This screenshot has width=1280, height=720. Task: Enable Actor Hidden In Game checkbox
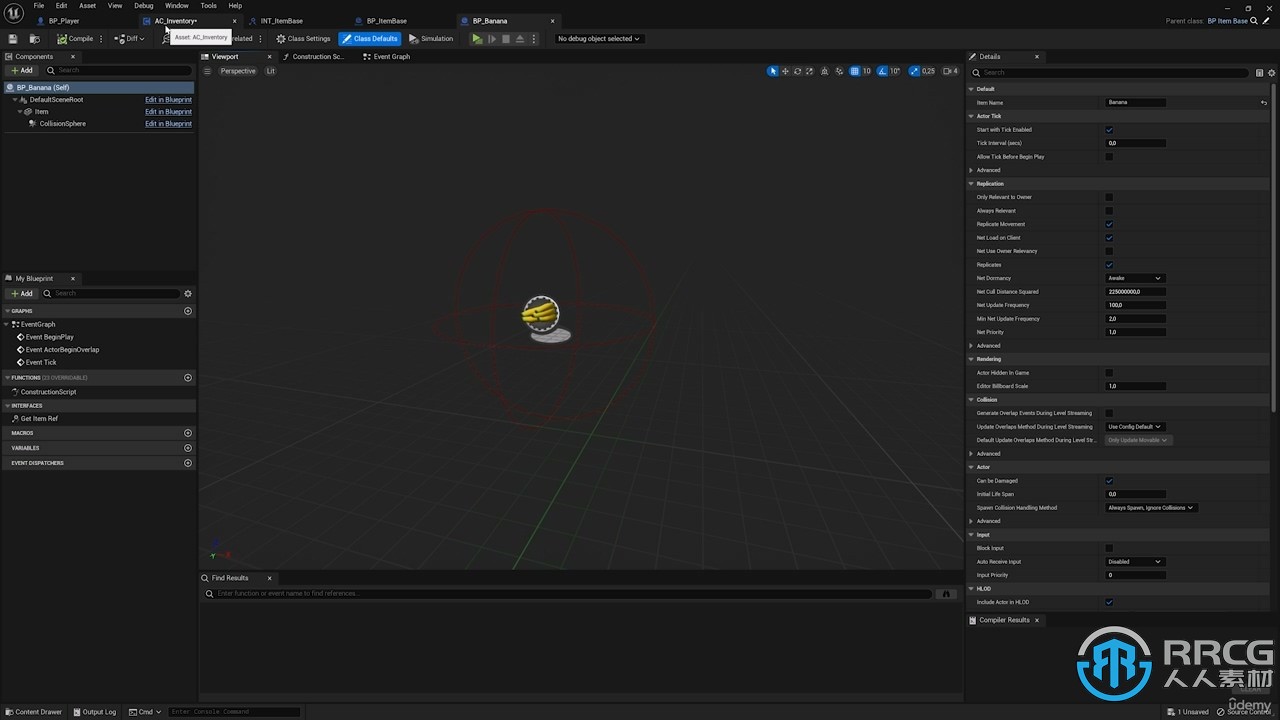tap(1109, 373)
